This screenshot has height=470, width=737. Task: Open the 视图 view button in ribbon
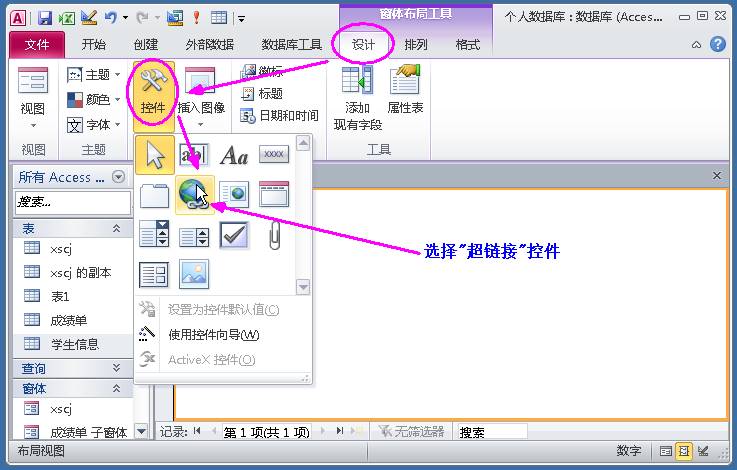point(32,98)
